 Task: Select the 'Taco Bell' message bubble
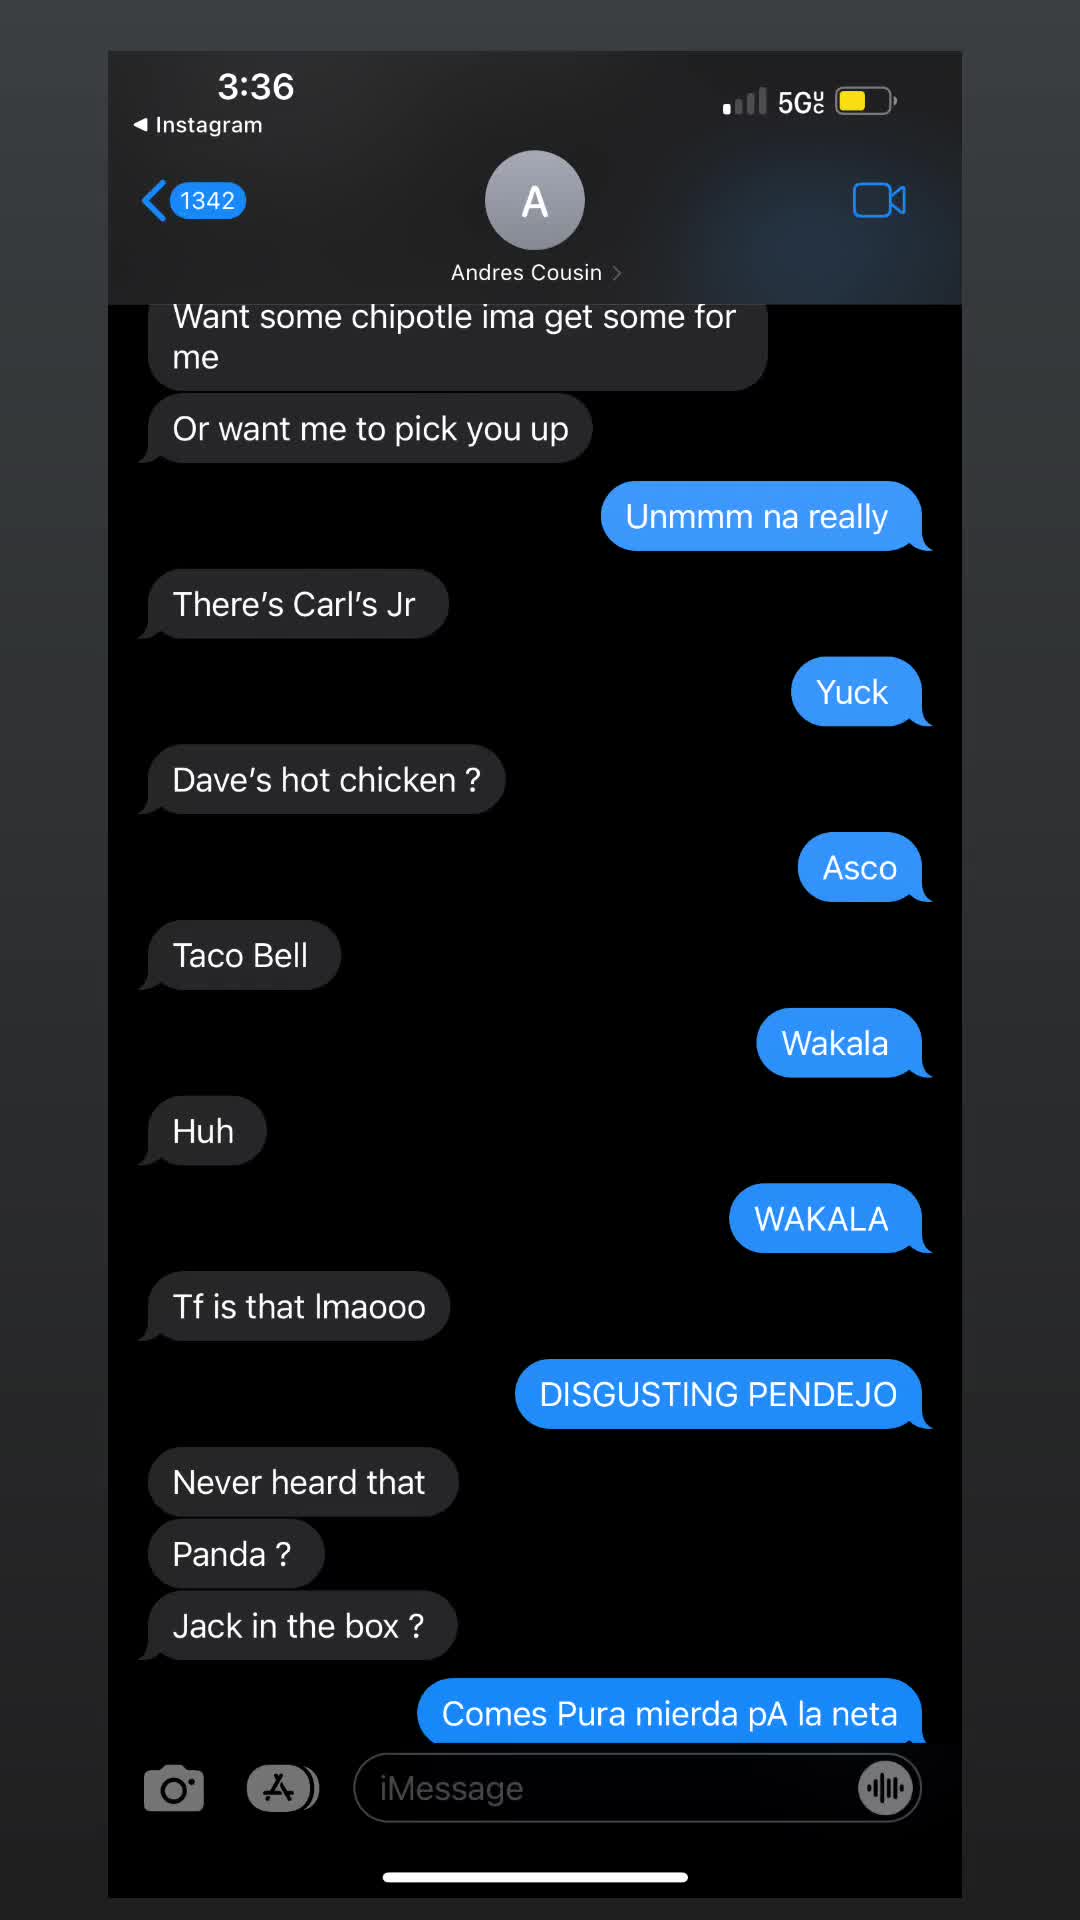point(241,955)
